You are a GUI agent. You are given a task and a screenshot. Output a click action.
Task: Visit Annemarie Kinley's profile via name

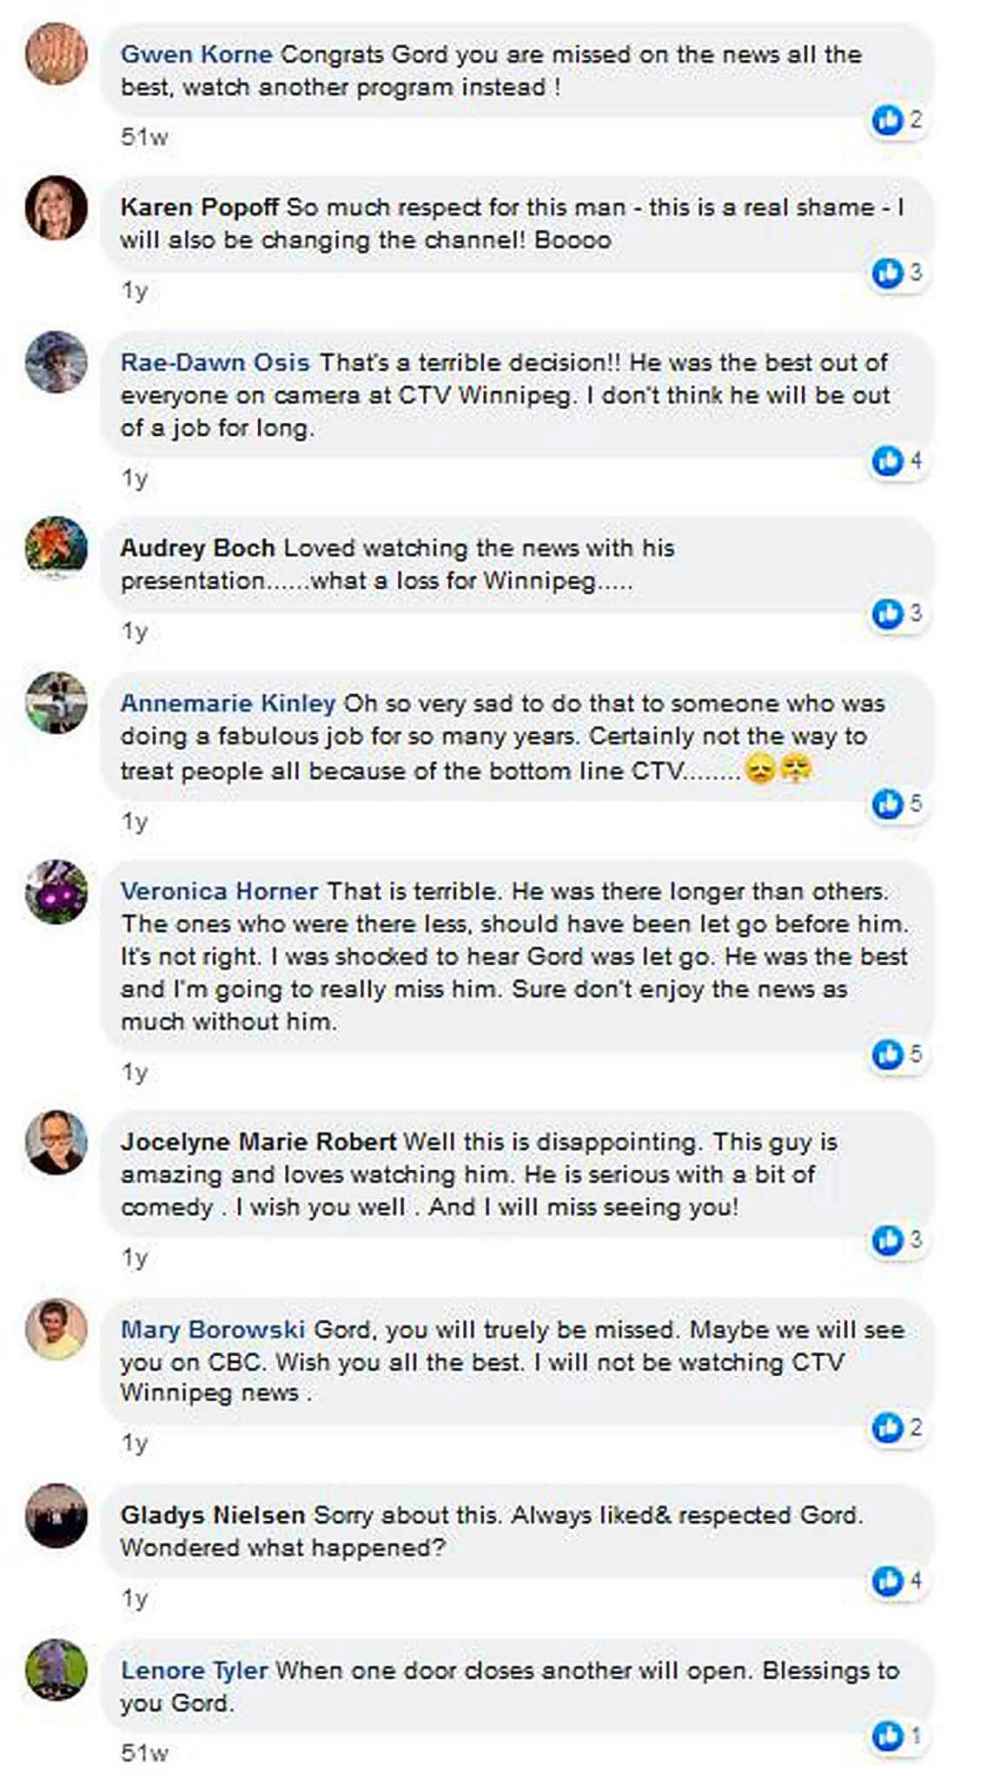click(228, 703)
